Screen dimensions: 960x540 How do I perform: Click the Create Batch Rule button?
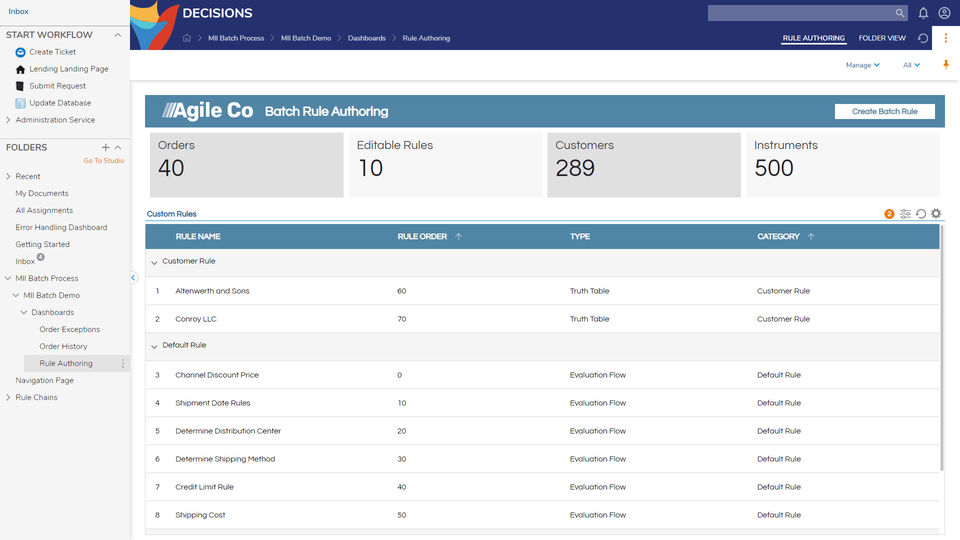(884, 111)
